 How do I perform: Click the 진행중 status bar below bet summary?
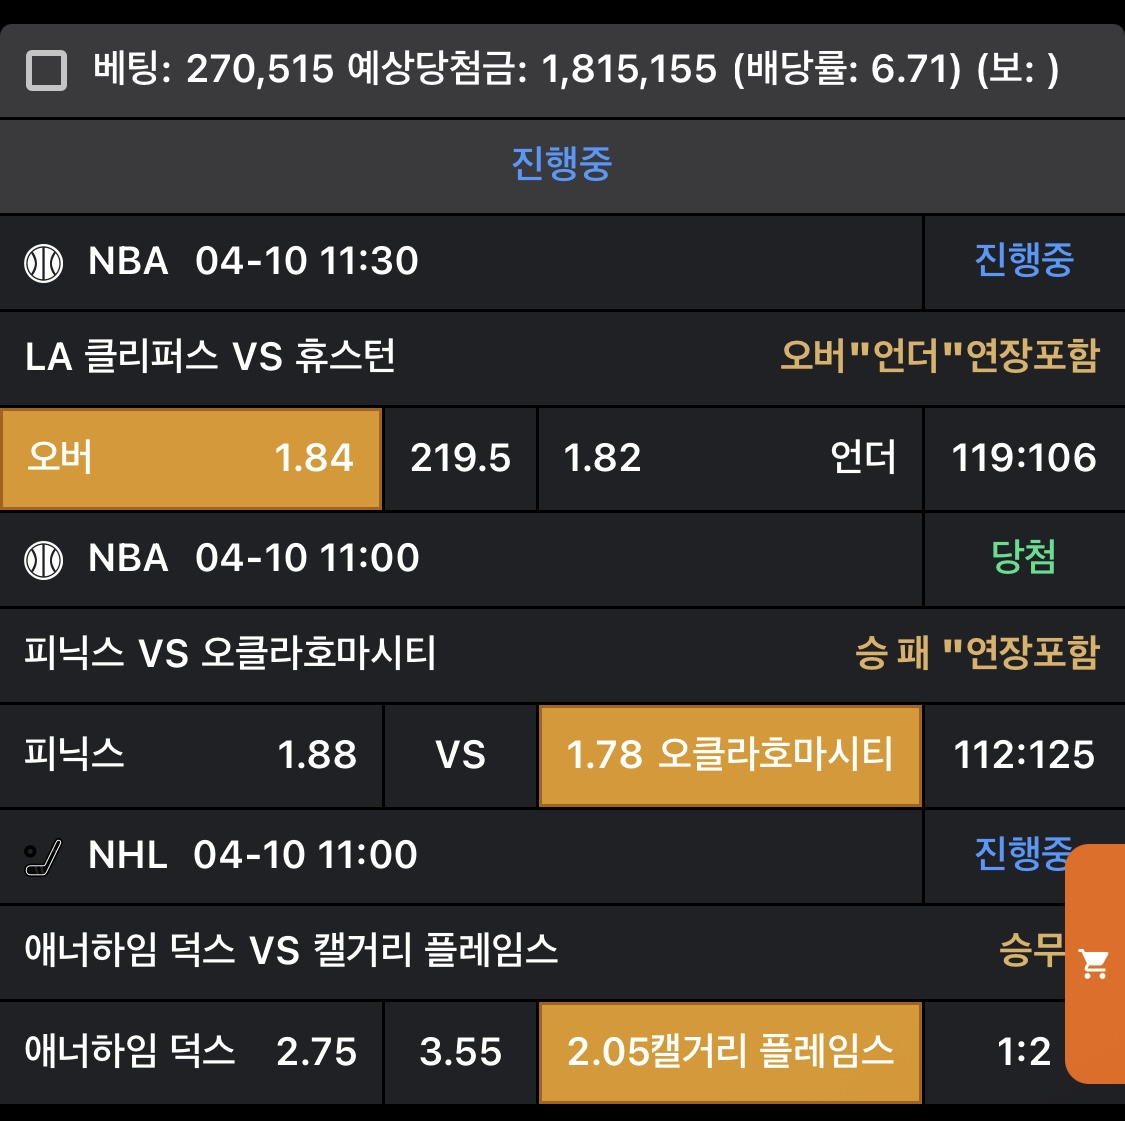[562, 164]
